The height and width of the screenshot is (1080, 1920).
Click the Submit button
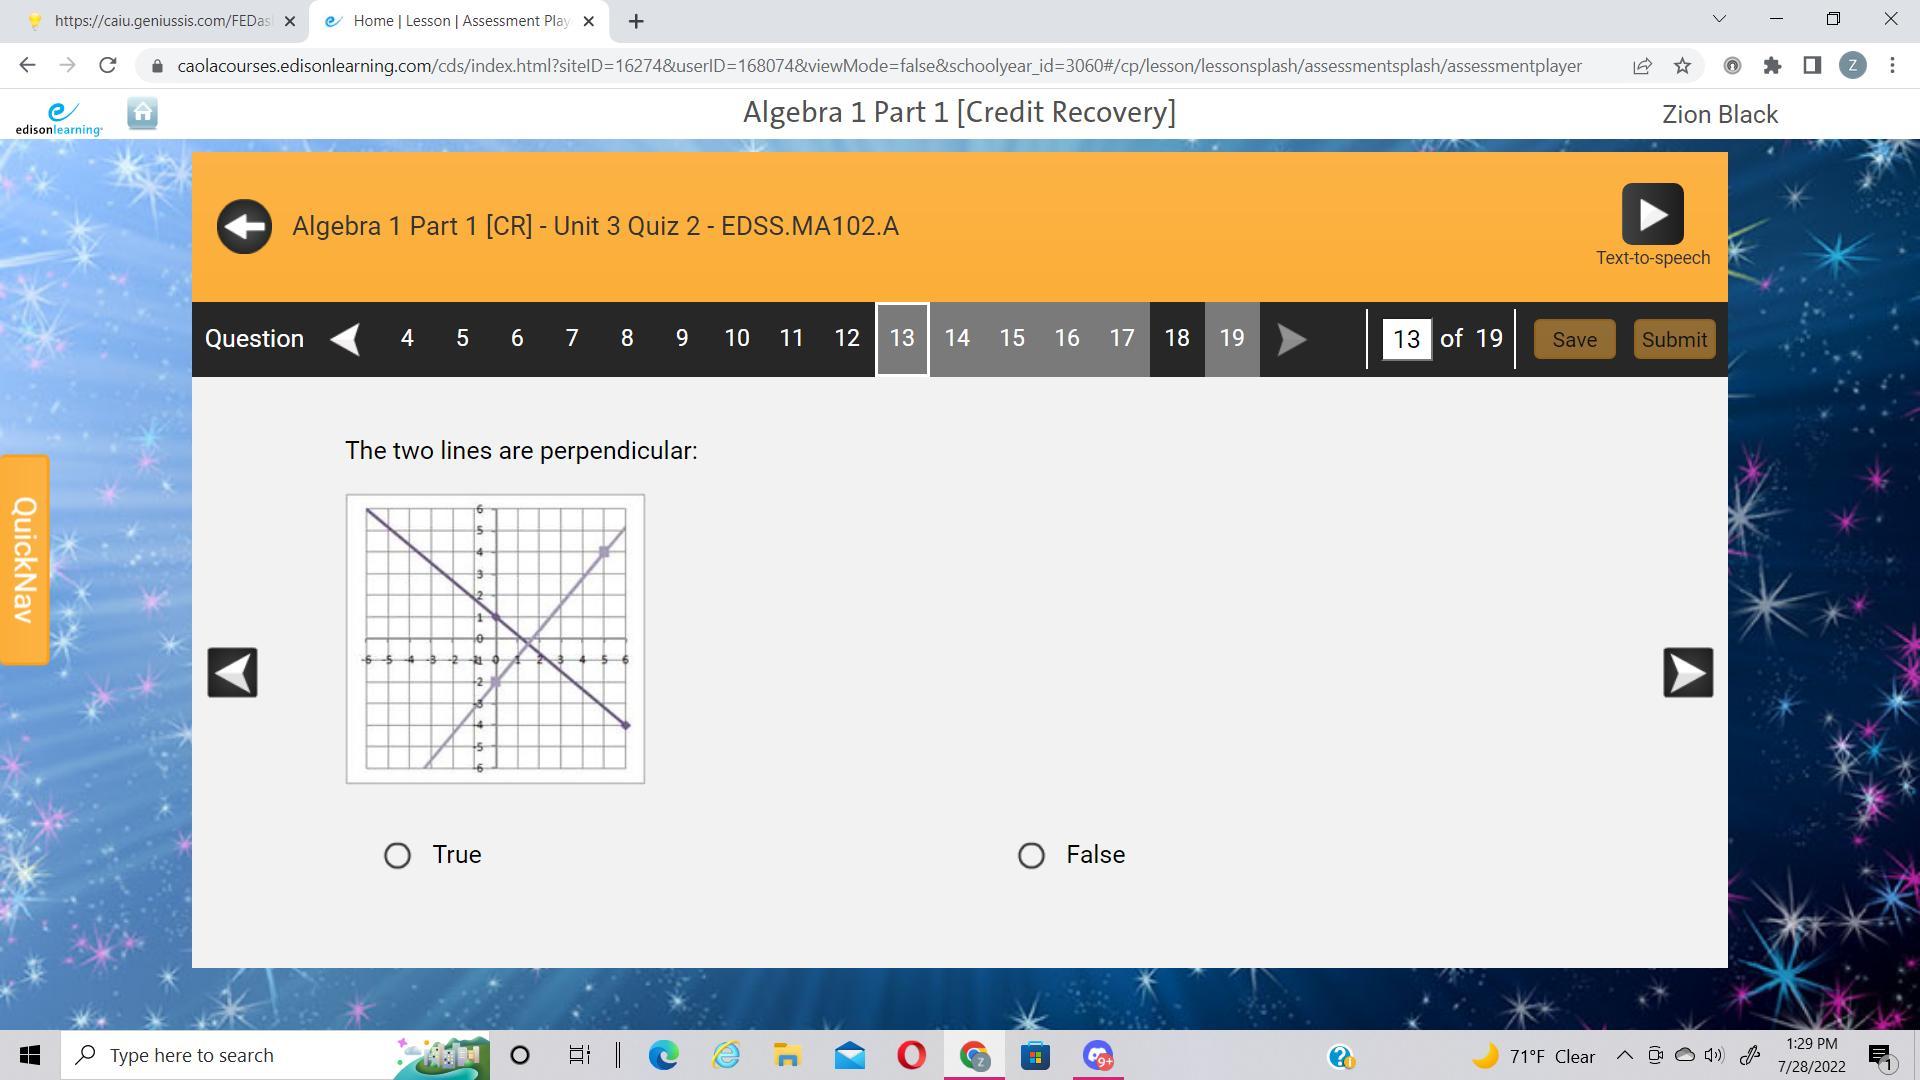point(1674,340)
